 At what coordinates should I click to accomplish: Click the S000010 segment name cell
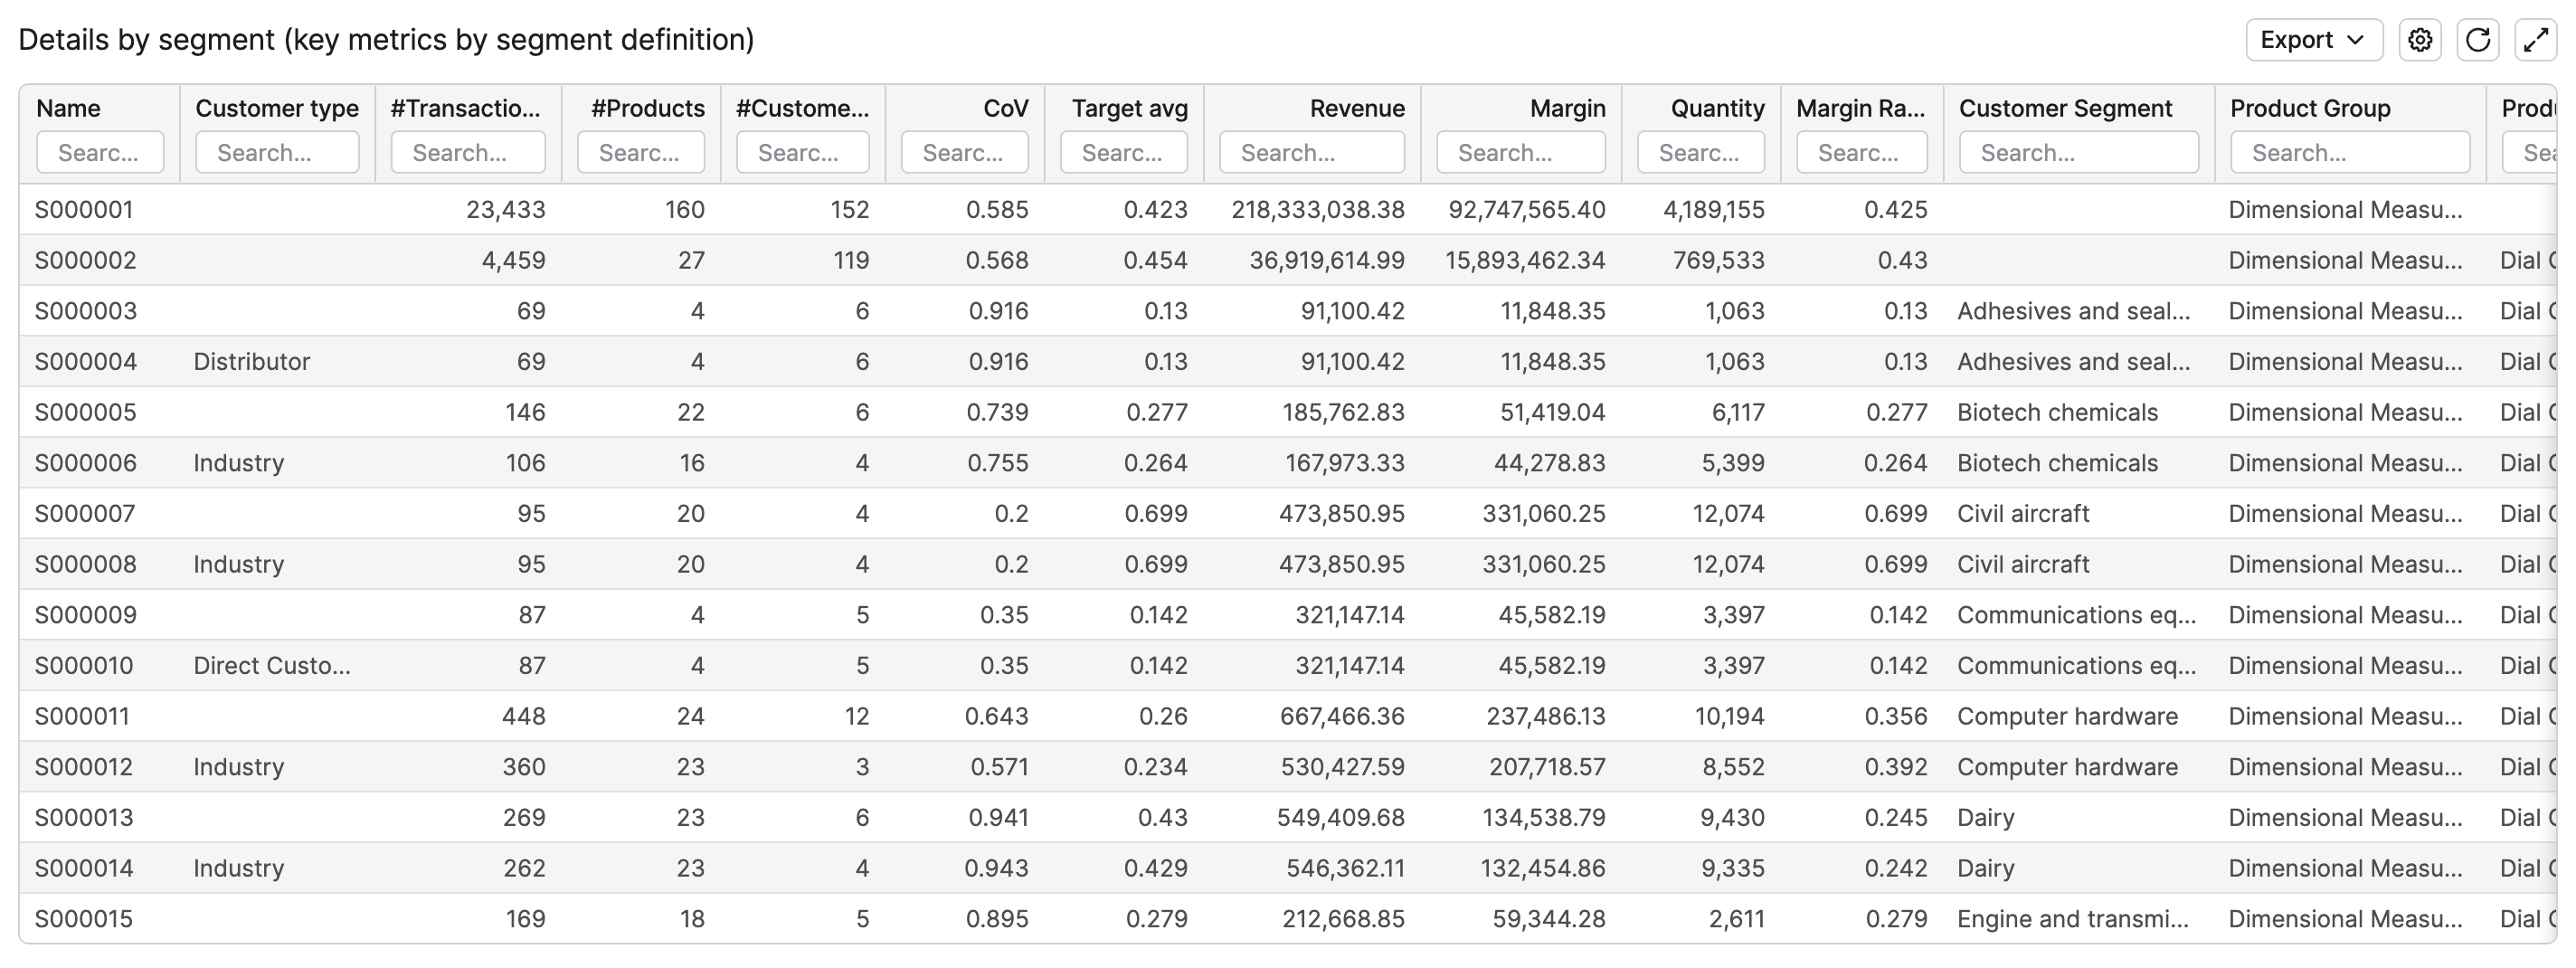pos(84,666)
